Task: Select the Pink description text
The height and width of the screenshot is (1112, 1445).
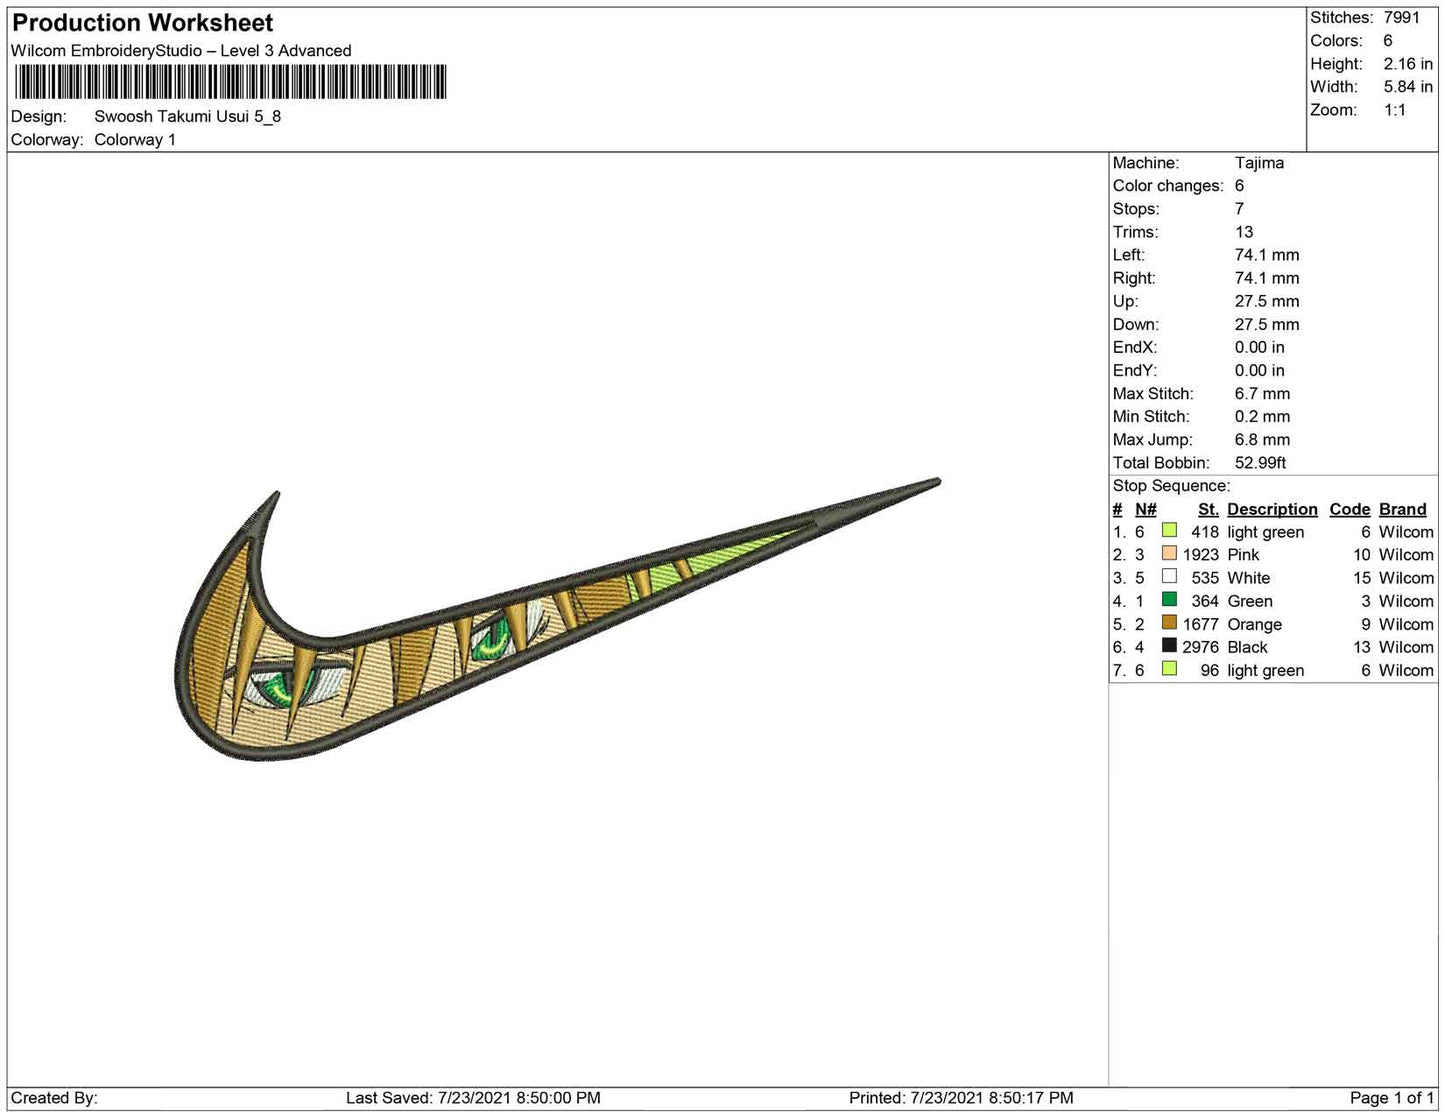Action: 1244,555
